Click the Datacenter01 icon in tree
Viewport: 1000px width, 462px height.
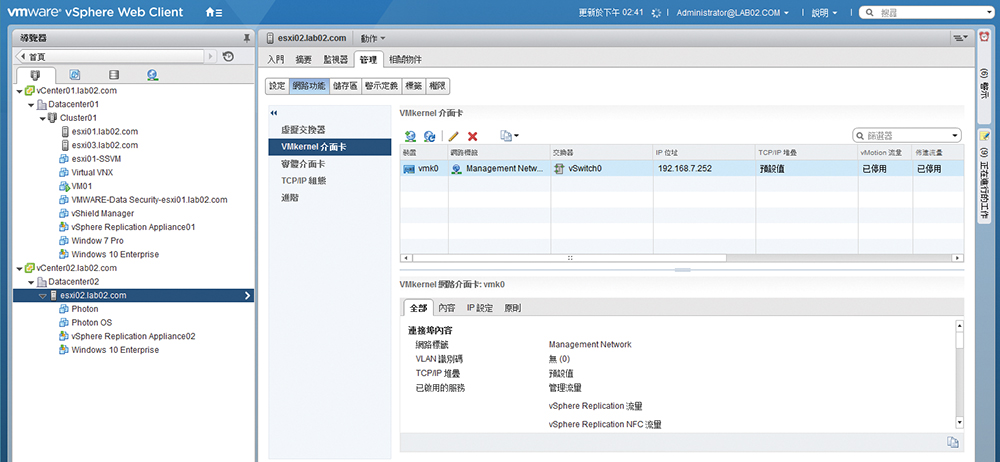(41, 104)
